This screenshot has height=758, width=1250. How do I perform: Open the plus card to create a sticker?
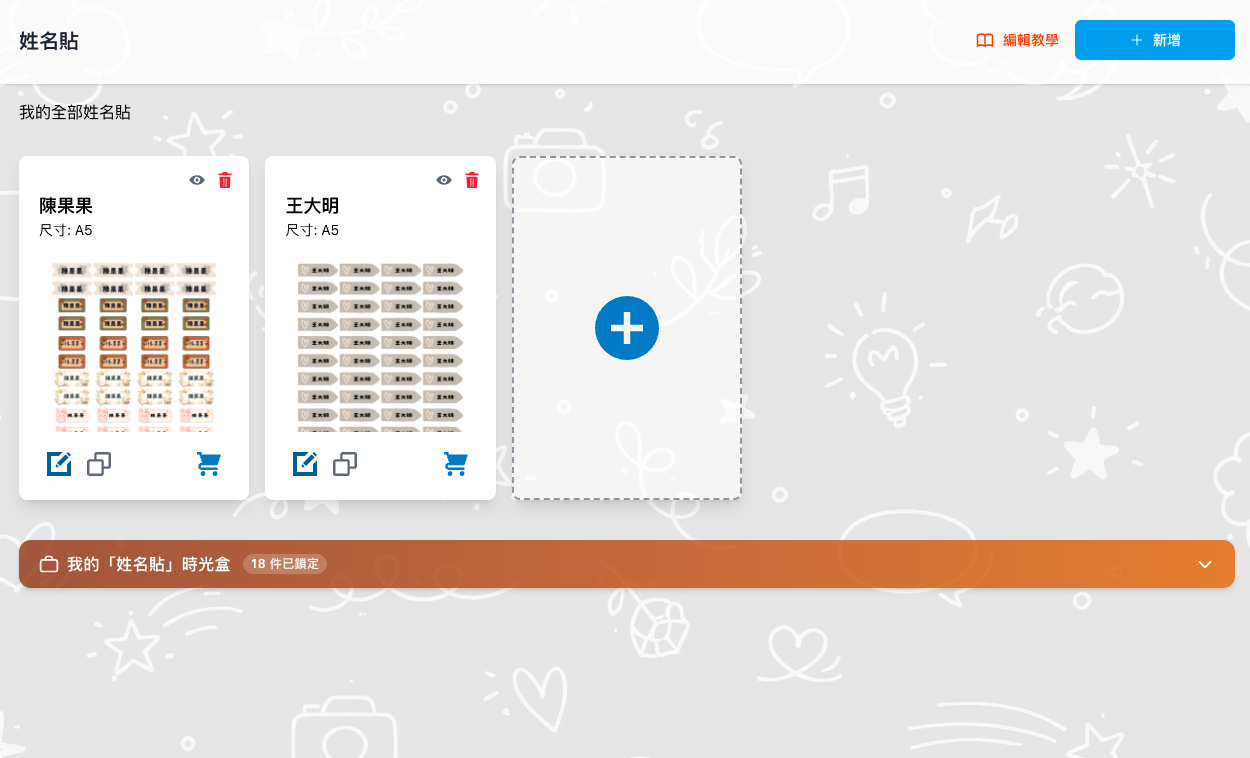pyautogui.click(x=626, y=327)
